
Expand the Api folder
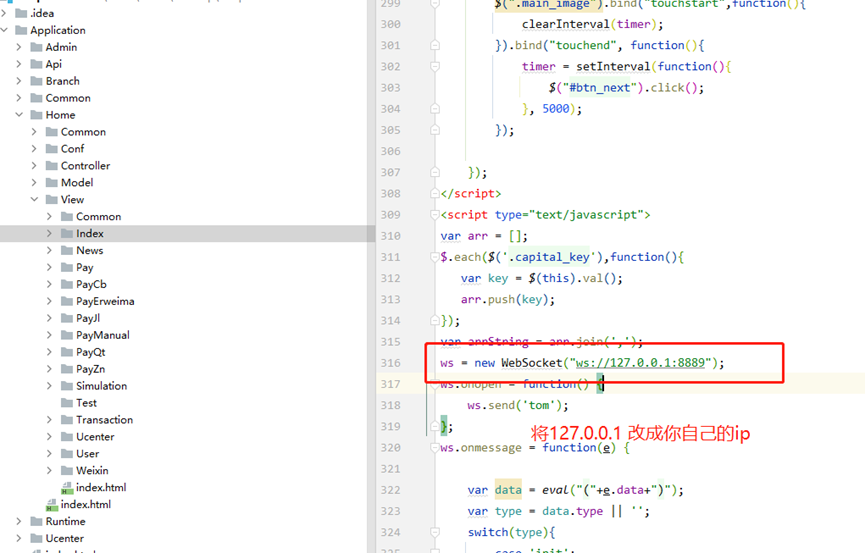click(19, 64)
